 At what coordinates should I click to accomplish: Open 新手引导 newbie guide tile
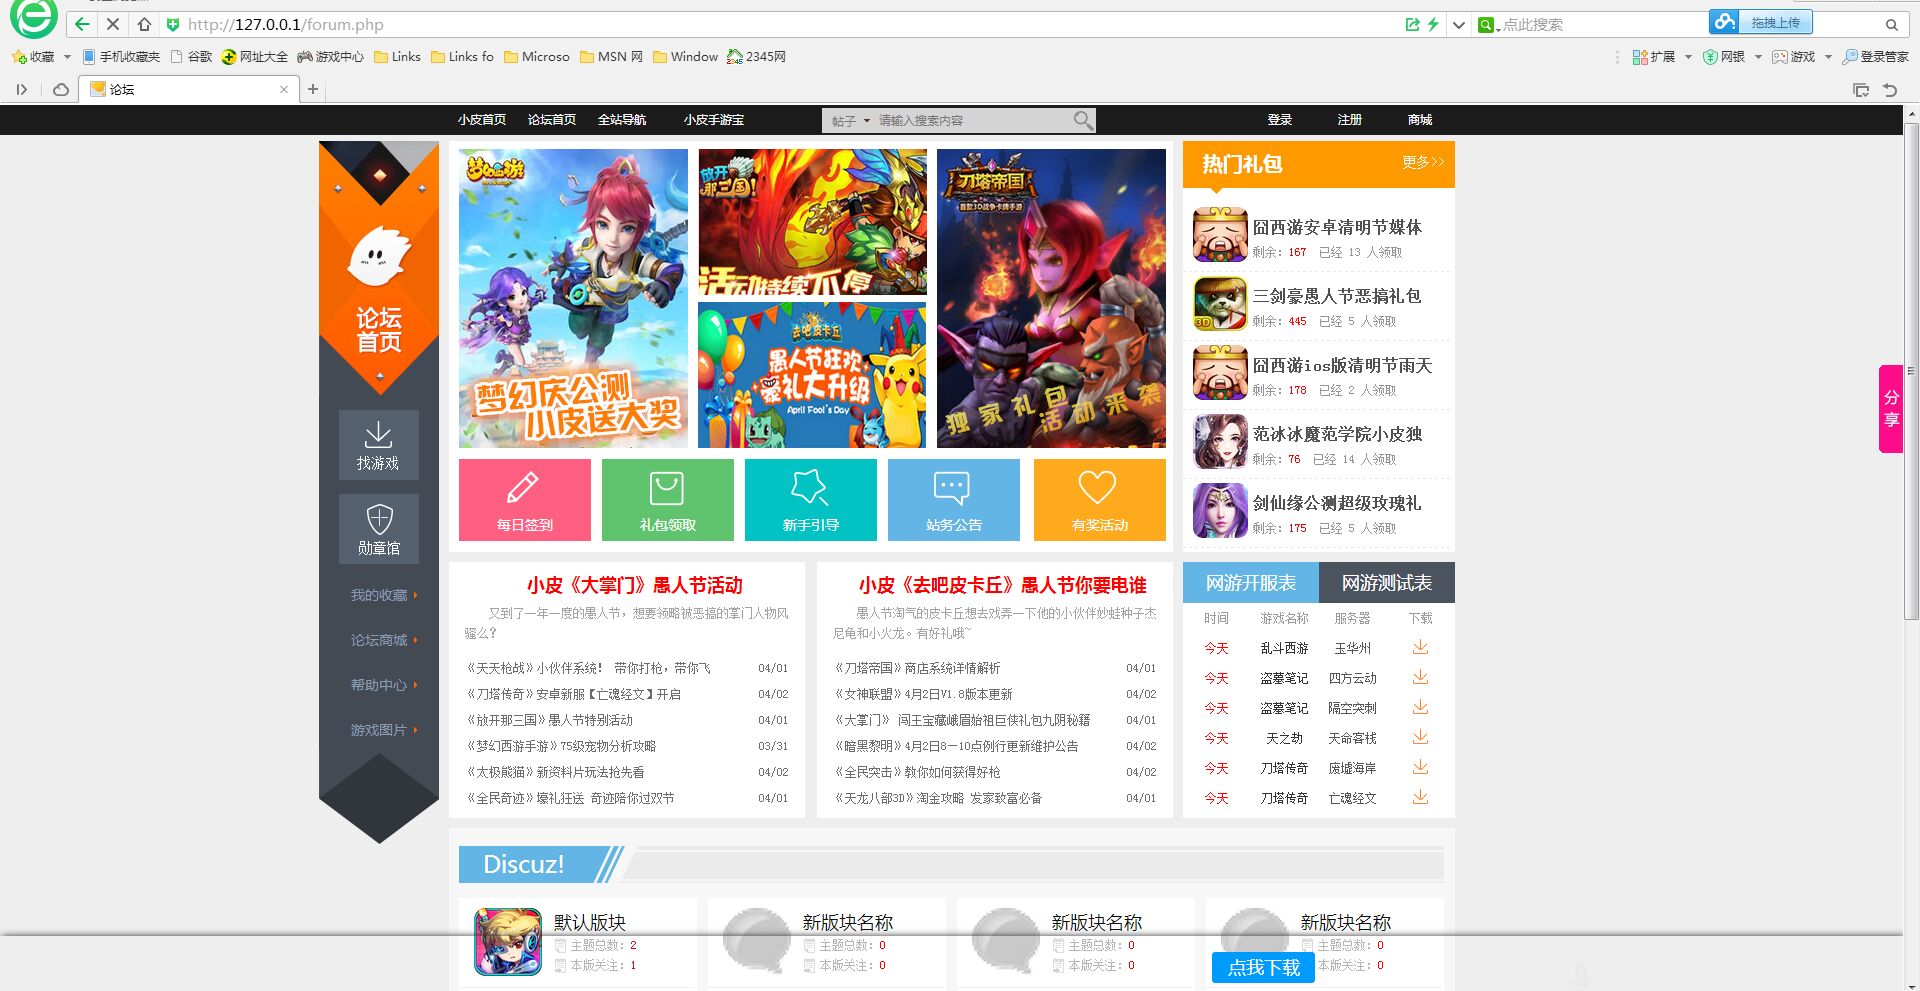pyautogui.click(x=811, y=500)
